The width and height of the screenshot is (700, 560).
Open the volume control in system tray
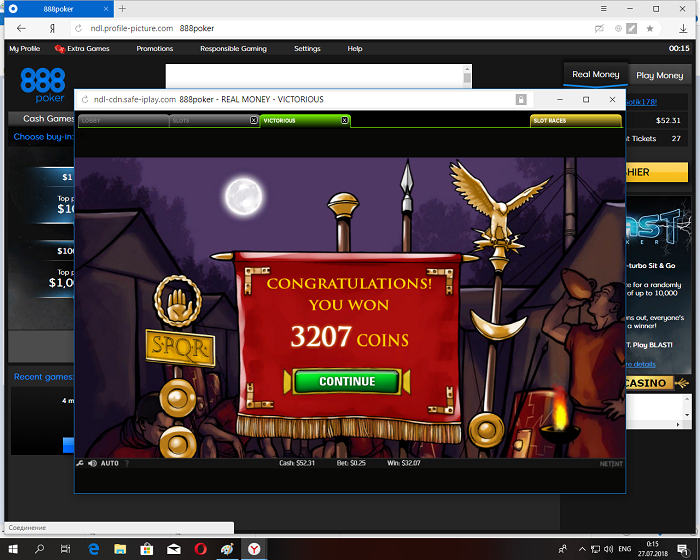tap(608, 549)
